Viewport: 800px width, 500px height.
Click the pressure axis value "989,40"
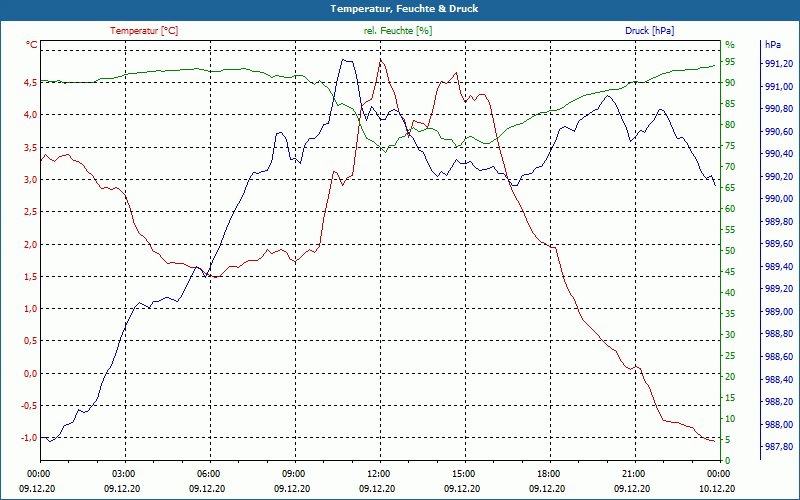point(780,266)
